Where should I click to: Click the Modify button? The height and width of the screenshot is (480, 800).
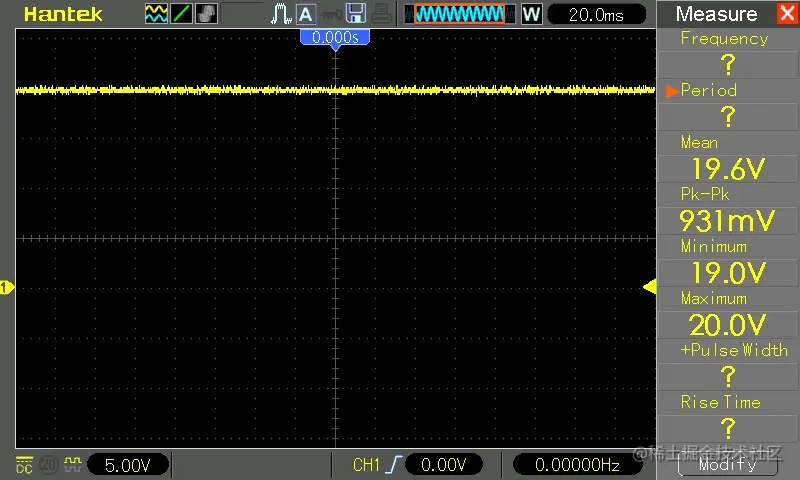coord(728,464)
